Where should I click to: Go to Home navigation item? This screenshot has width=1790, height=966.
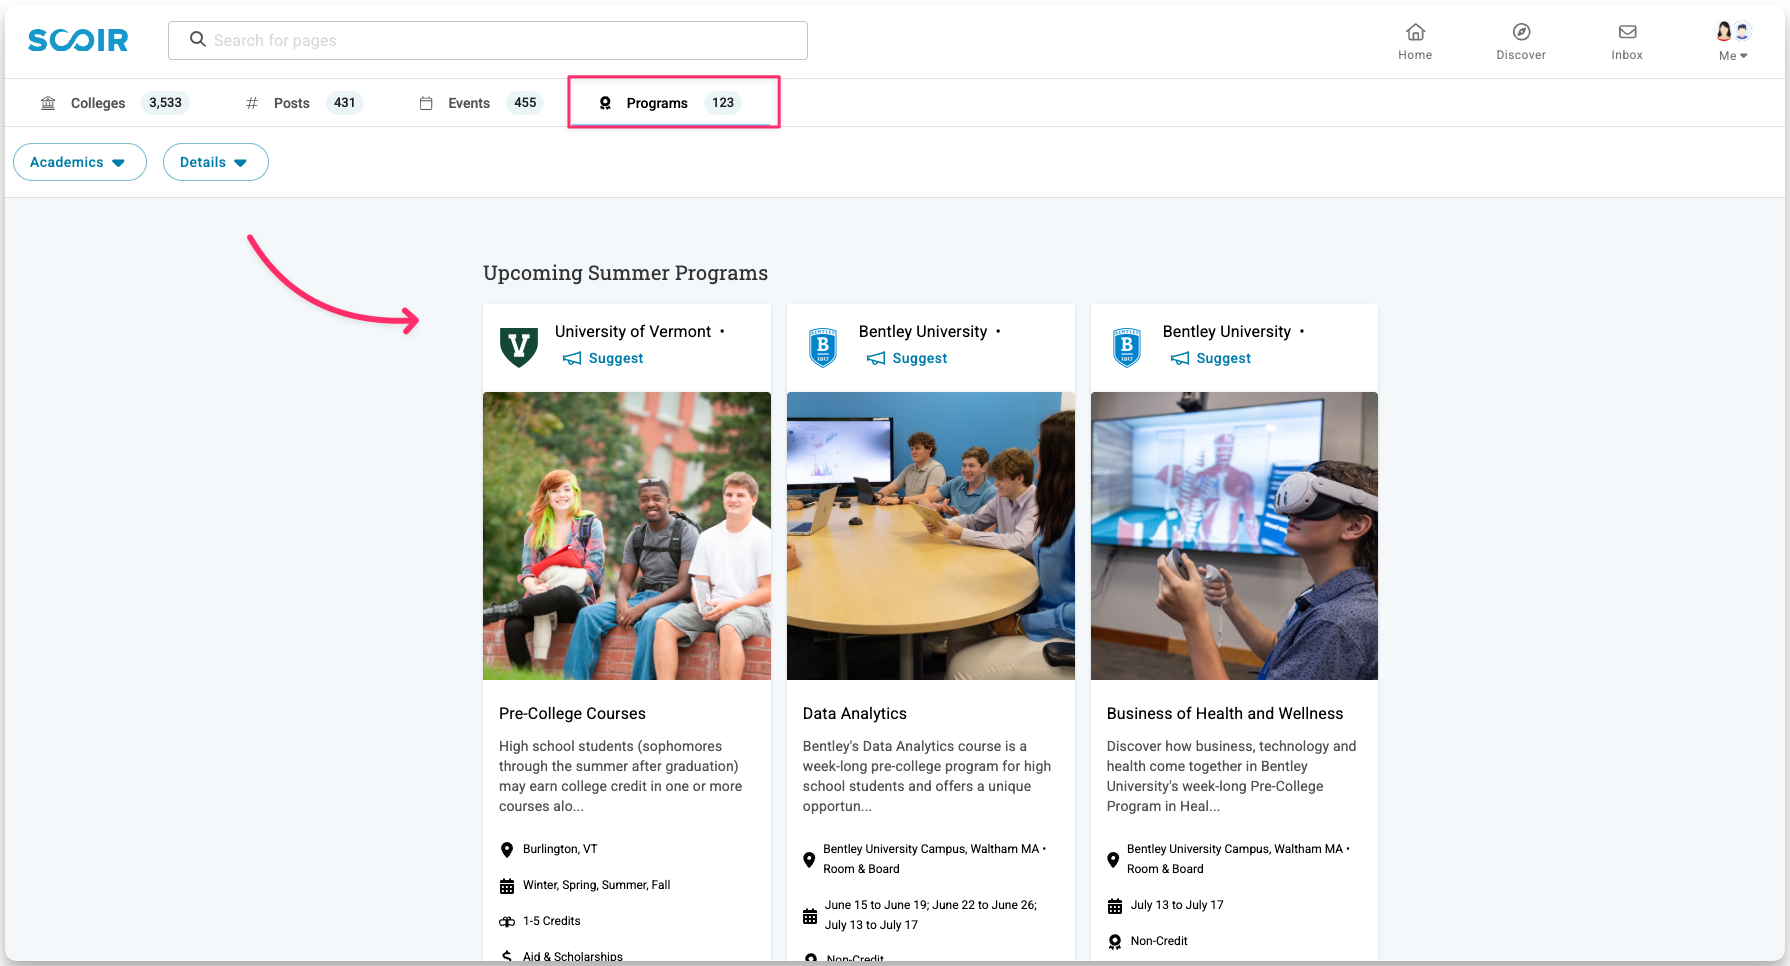click(x=1415, y=42)
